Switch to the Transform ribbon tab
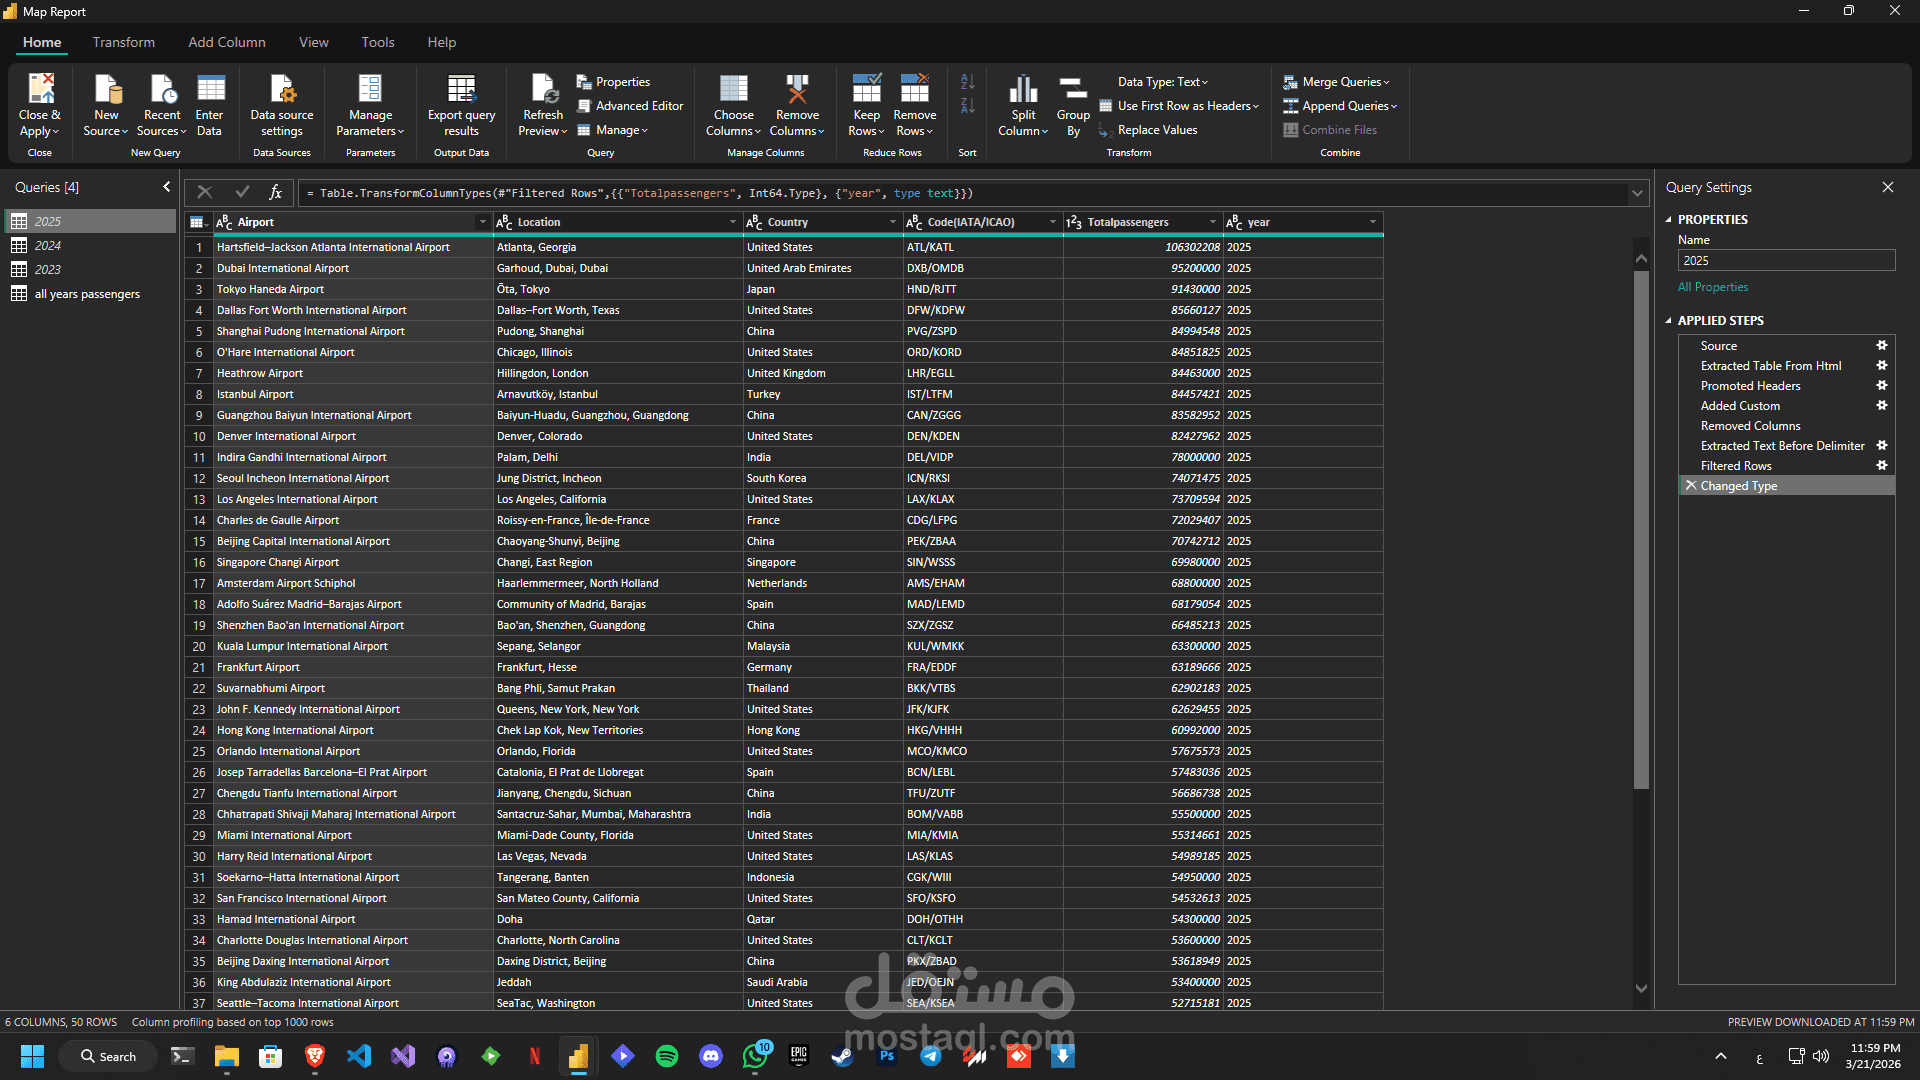The height and width of the screenshot is (1080, 1920). [124, 42]
